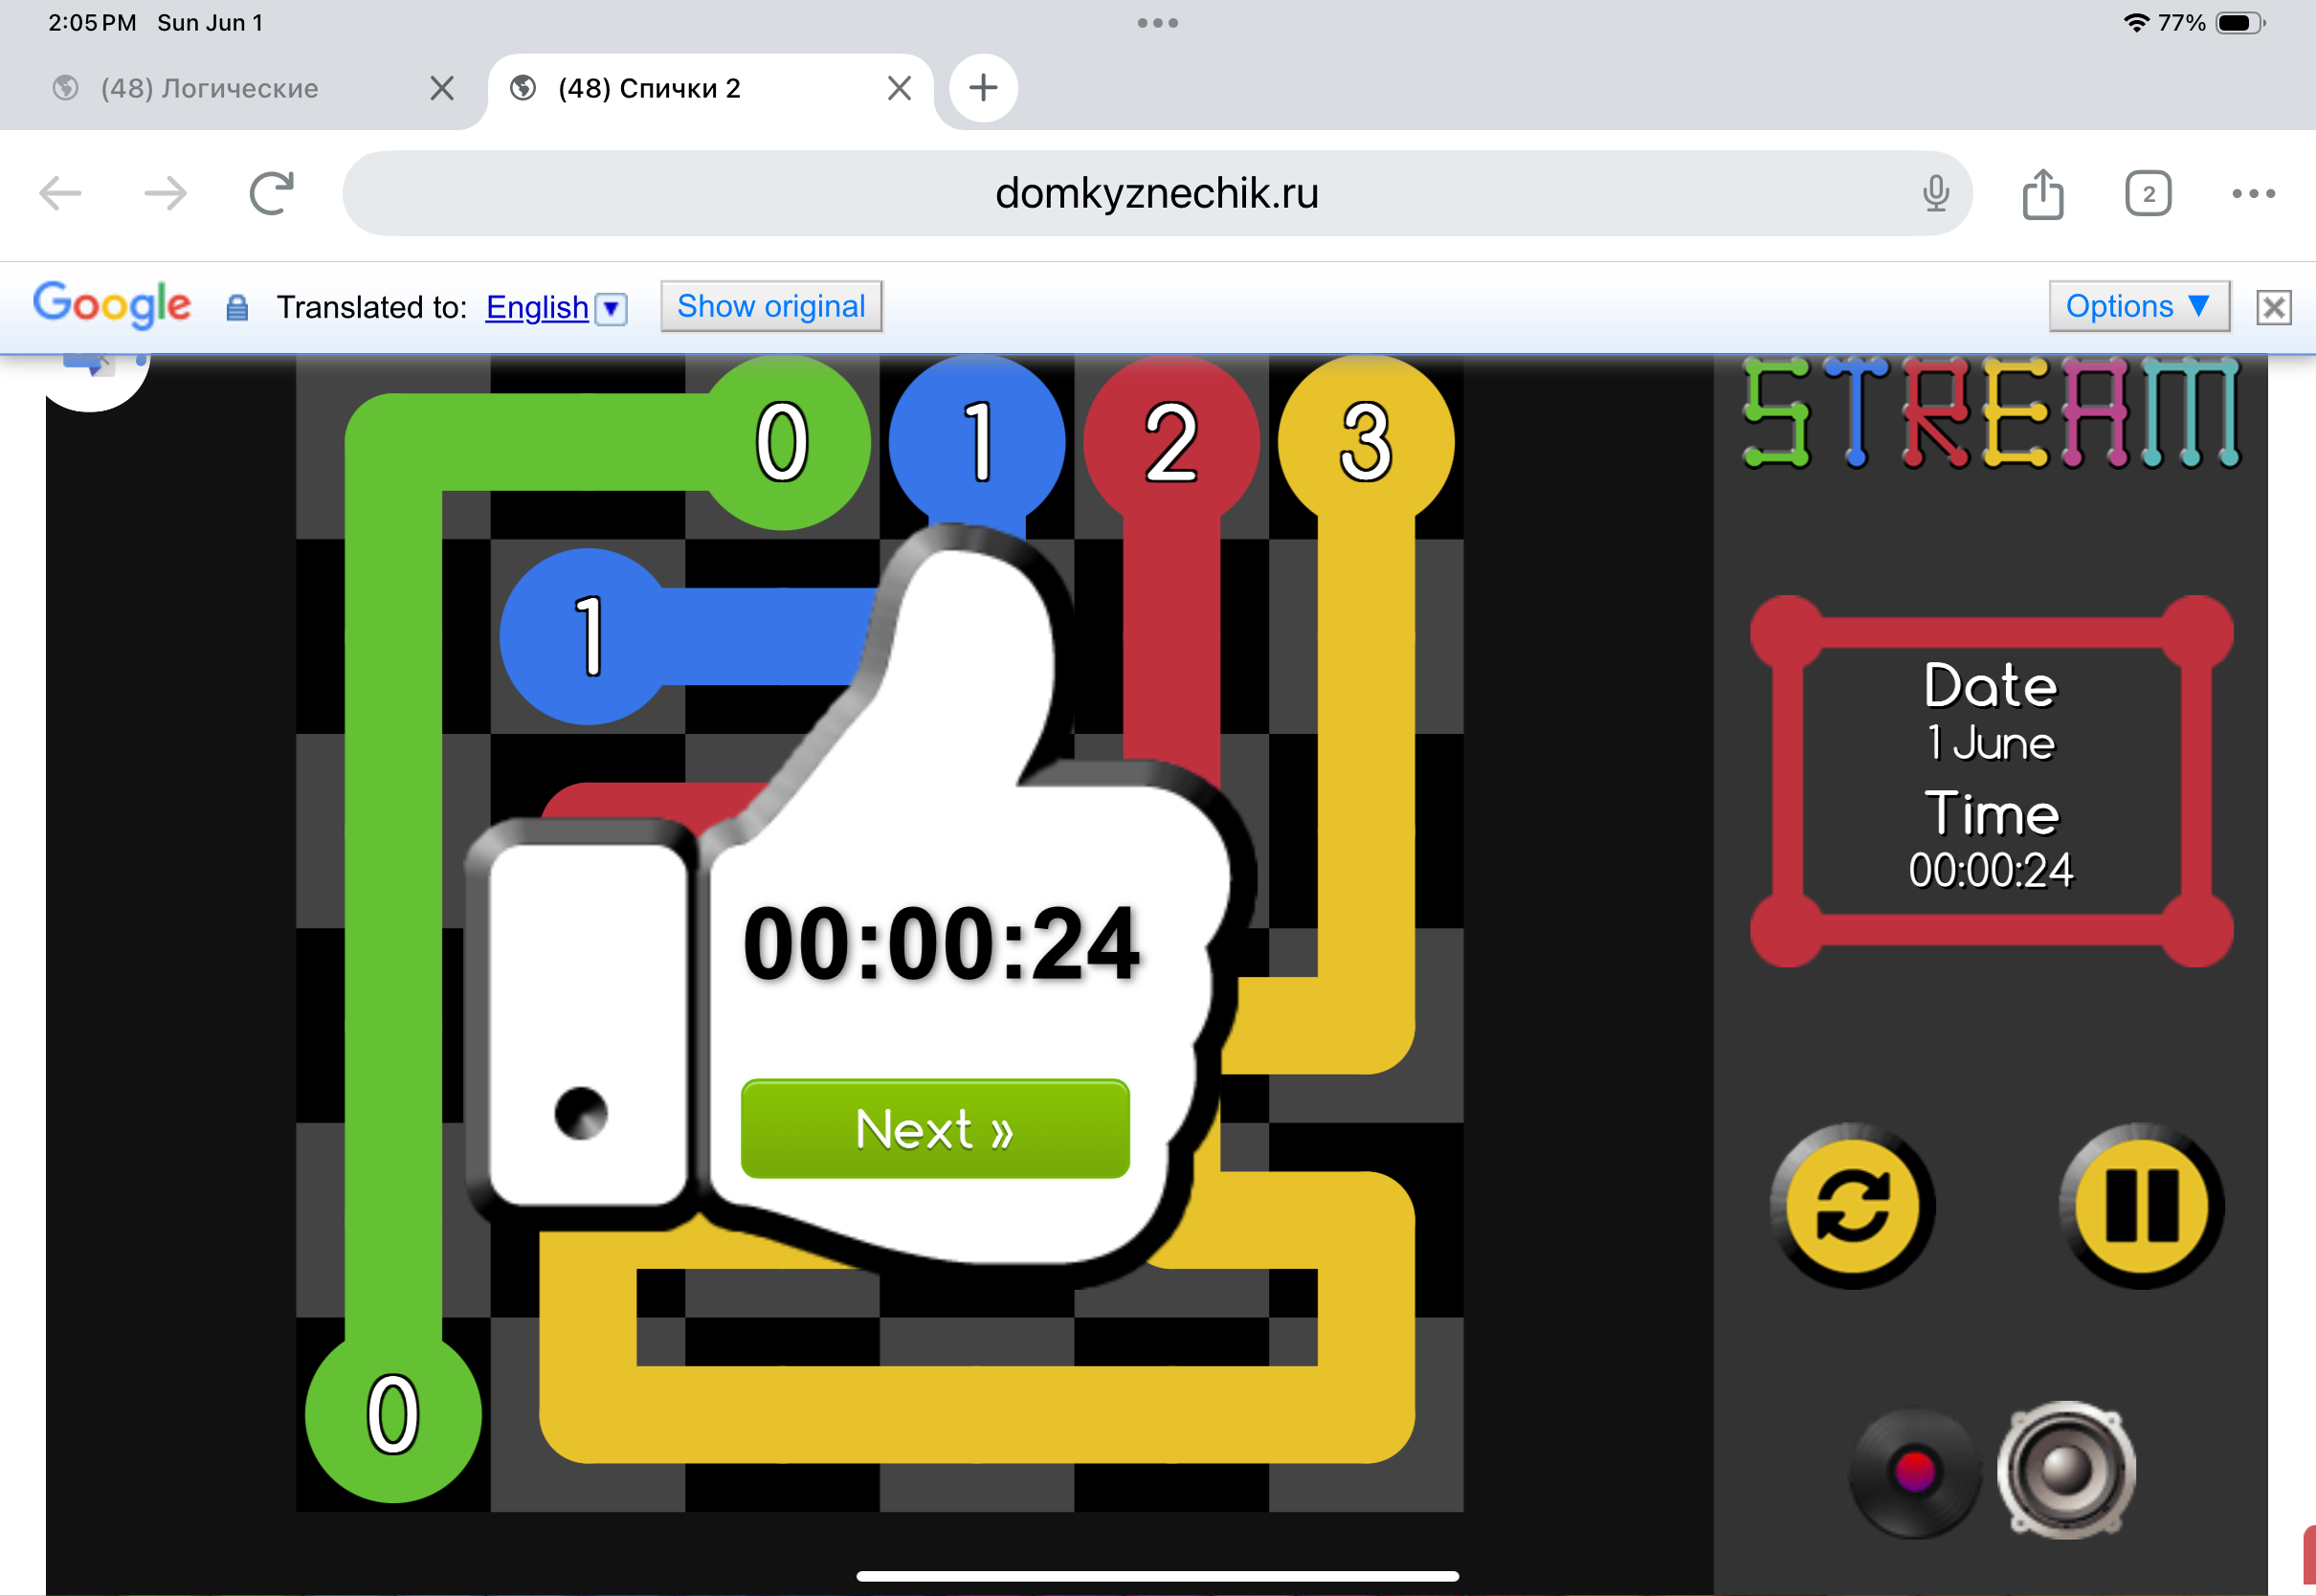Image resolution: width=2316 pixels, height=1596 pixels.
Task: Toggle sound with the speaker icon
Action: click(2066, 1470)
